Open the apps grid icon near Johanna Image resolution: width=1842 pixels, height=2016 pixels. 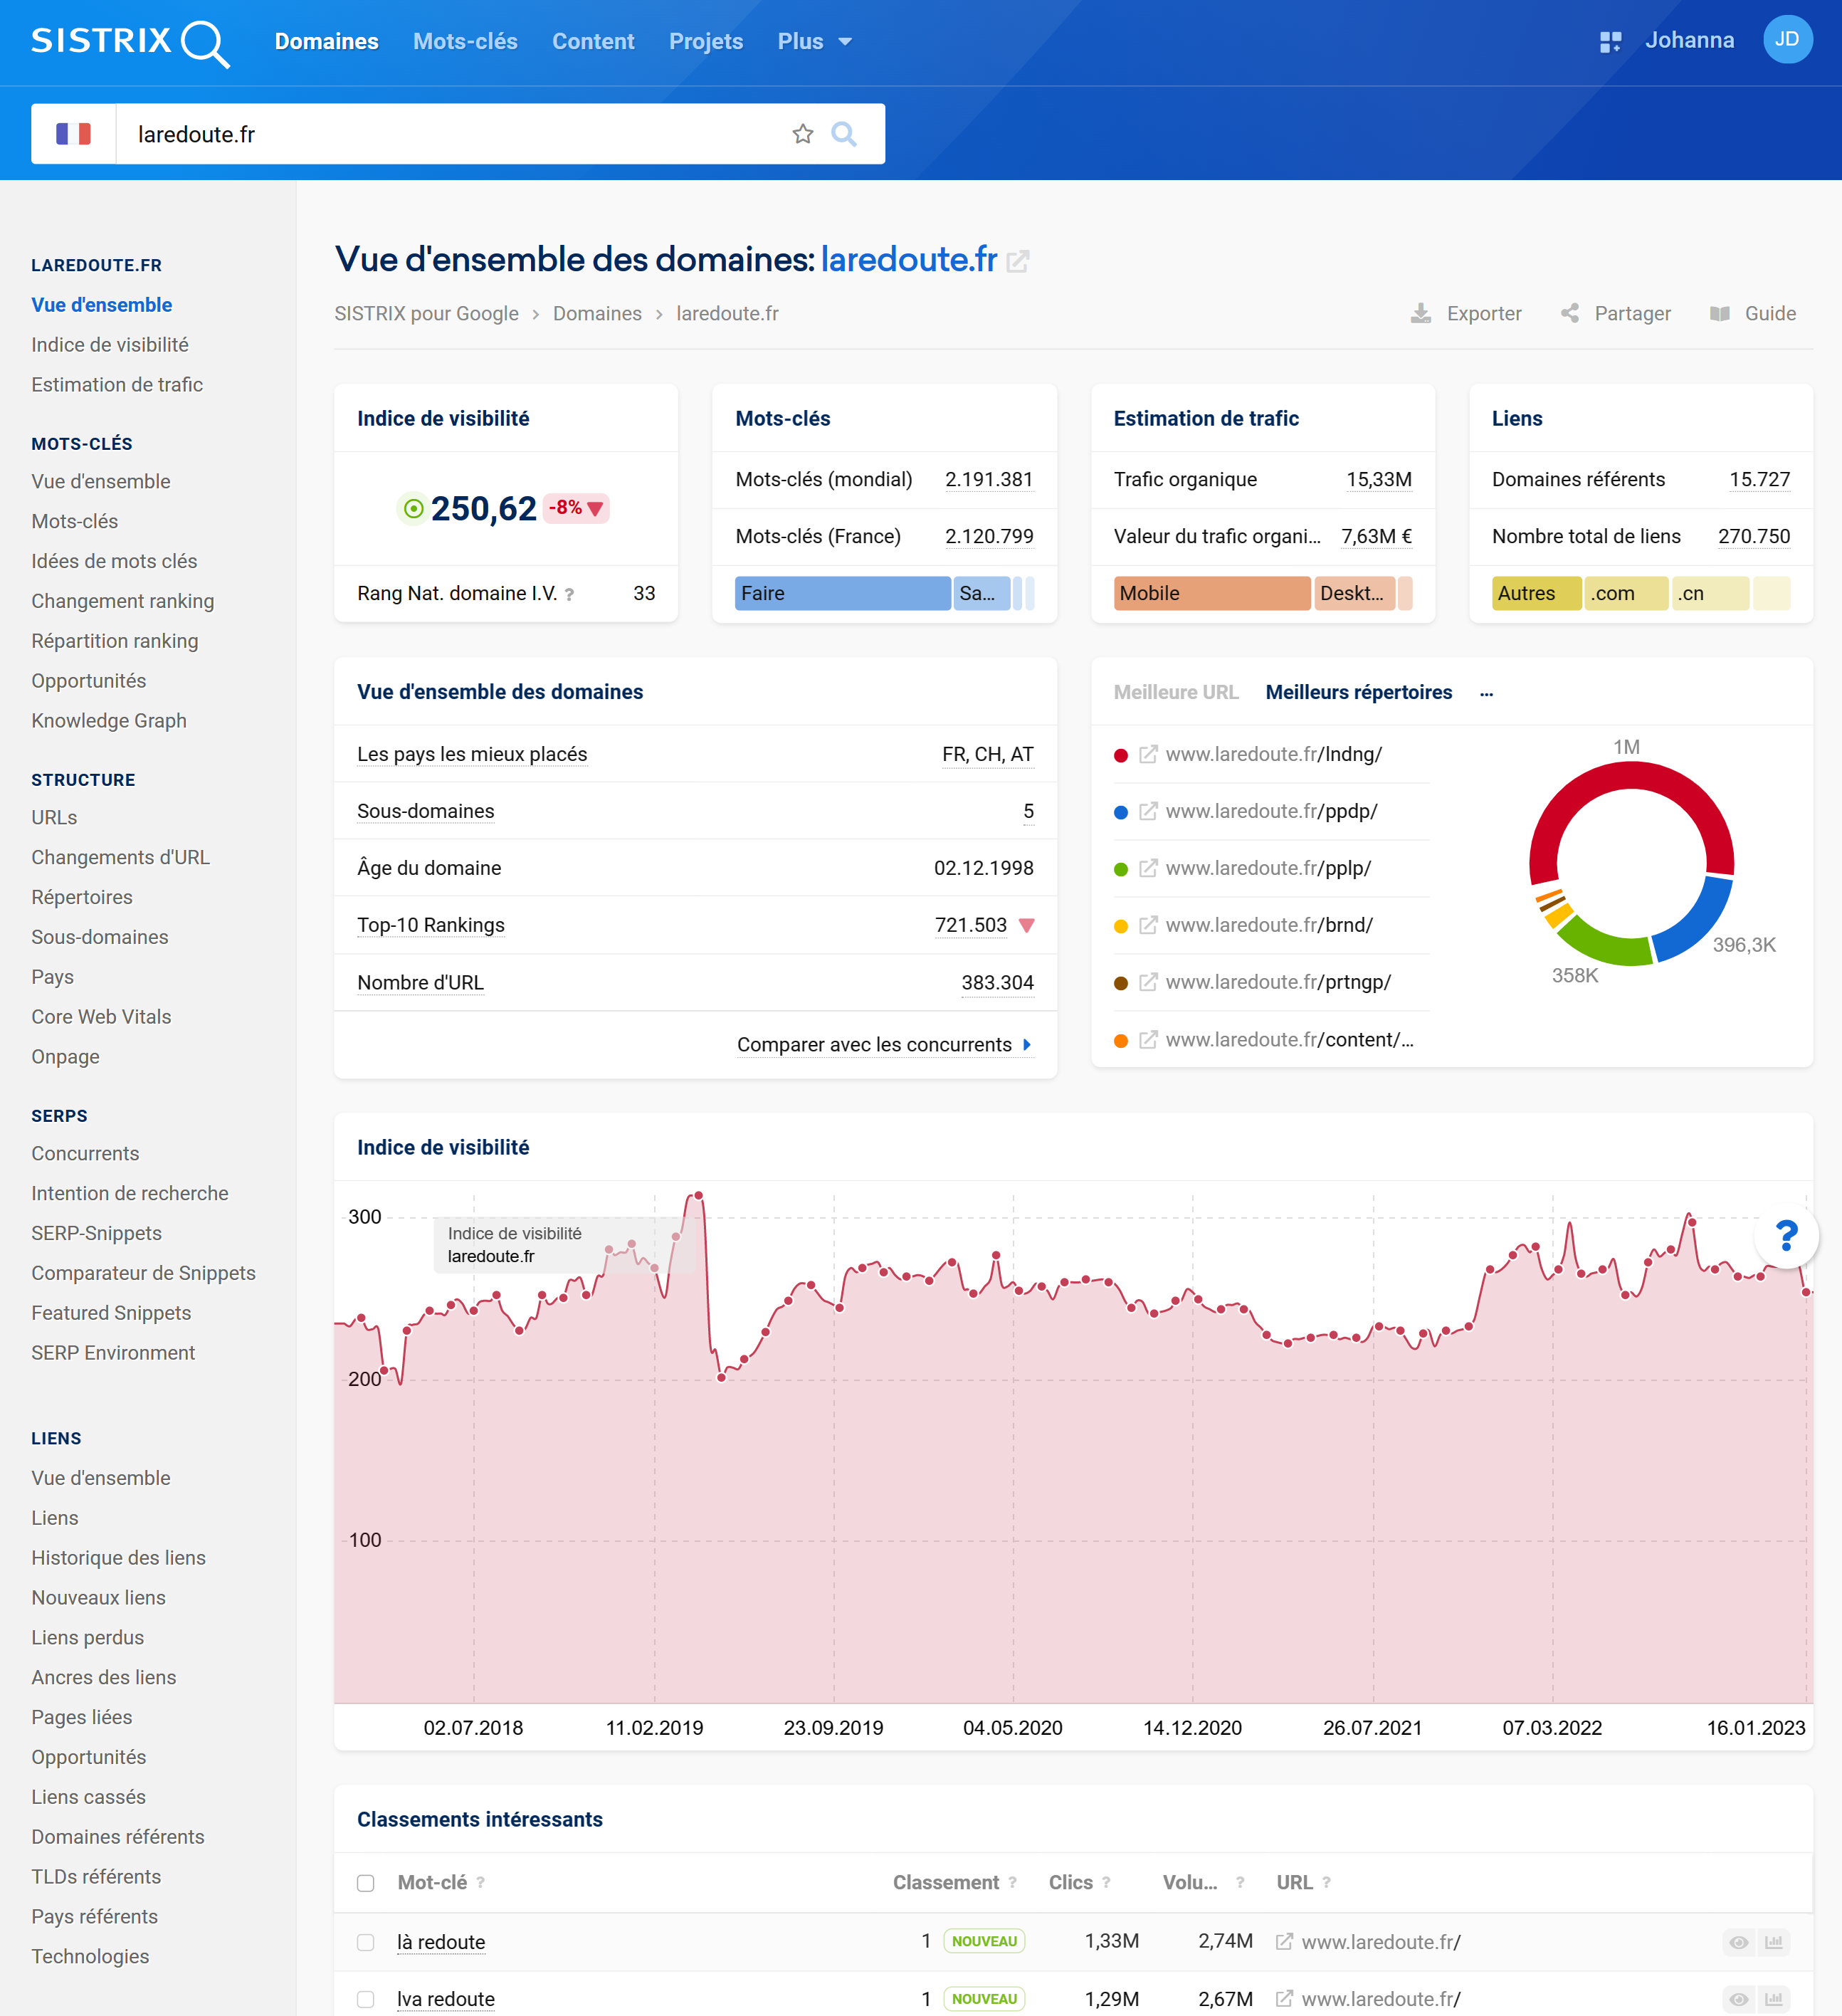1610,41
